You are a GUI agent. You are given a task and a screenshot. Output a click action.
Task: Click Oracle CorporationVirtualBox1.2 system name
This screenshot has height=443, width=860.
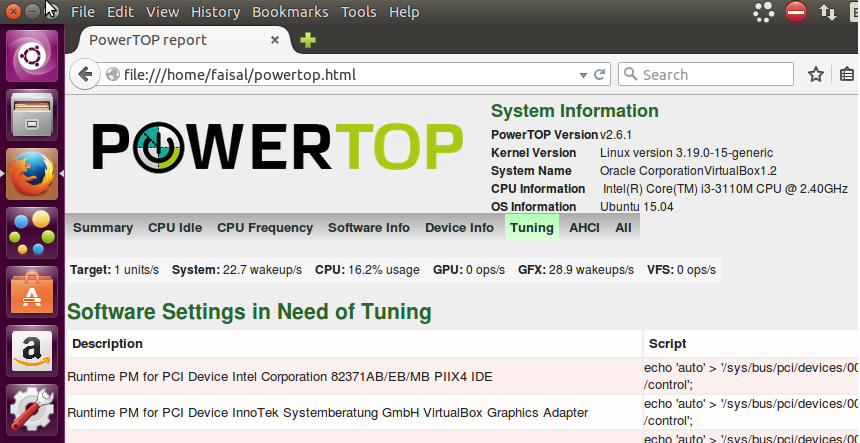click(688, 171)
